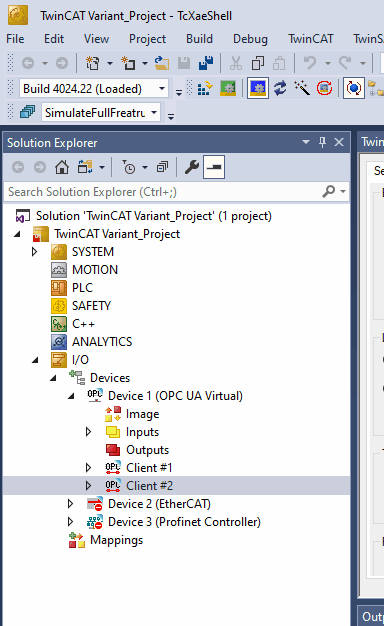
Task: Select Device 3 (Profinet Controller)
Action: point(184,522)
